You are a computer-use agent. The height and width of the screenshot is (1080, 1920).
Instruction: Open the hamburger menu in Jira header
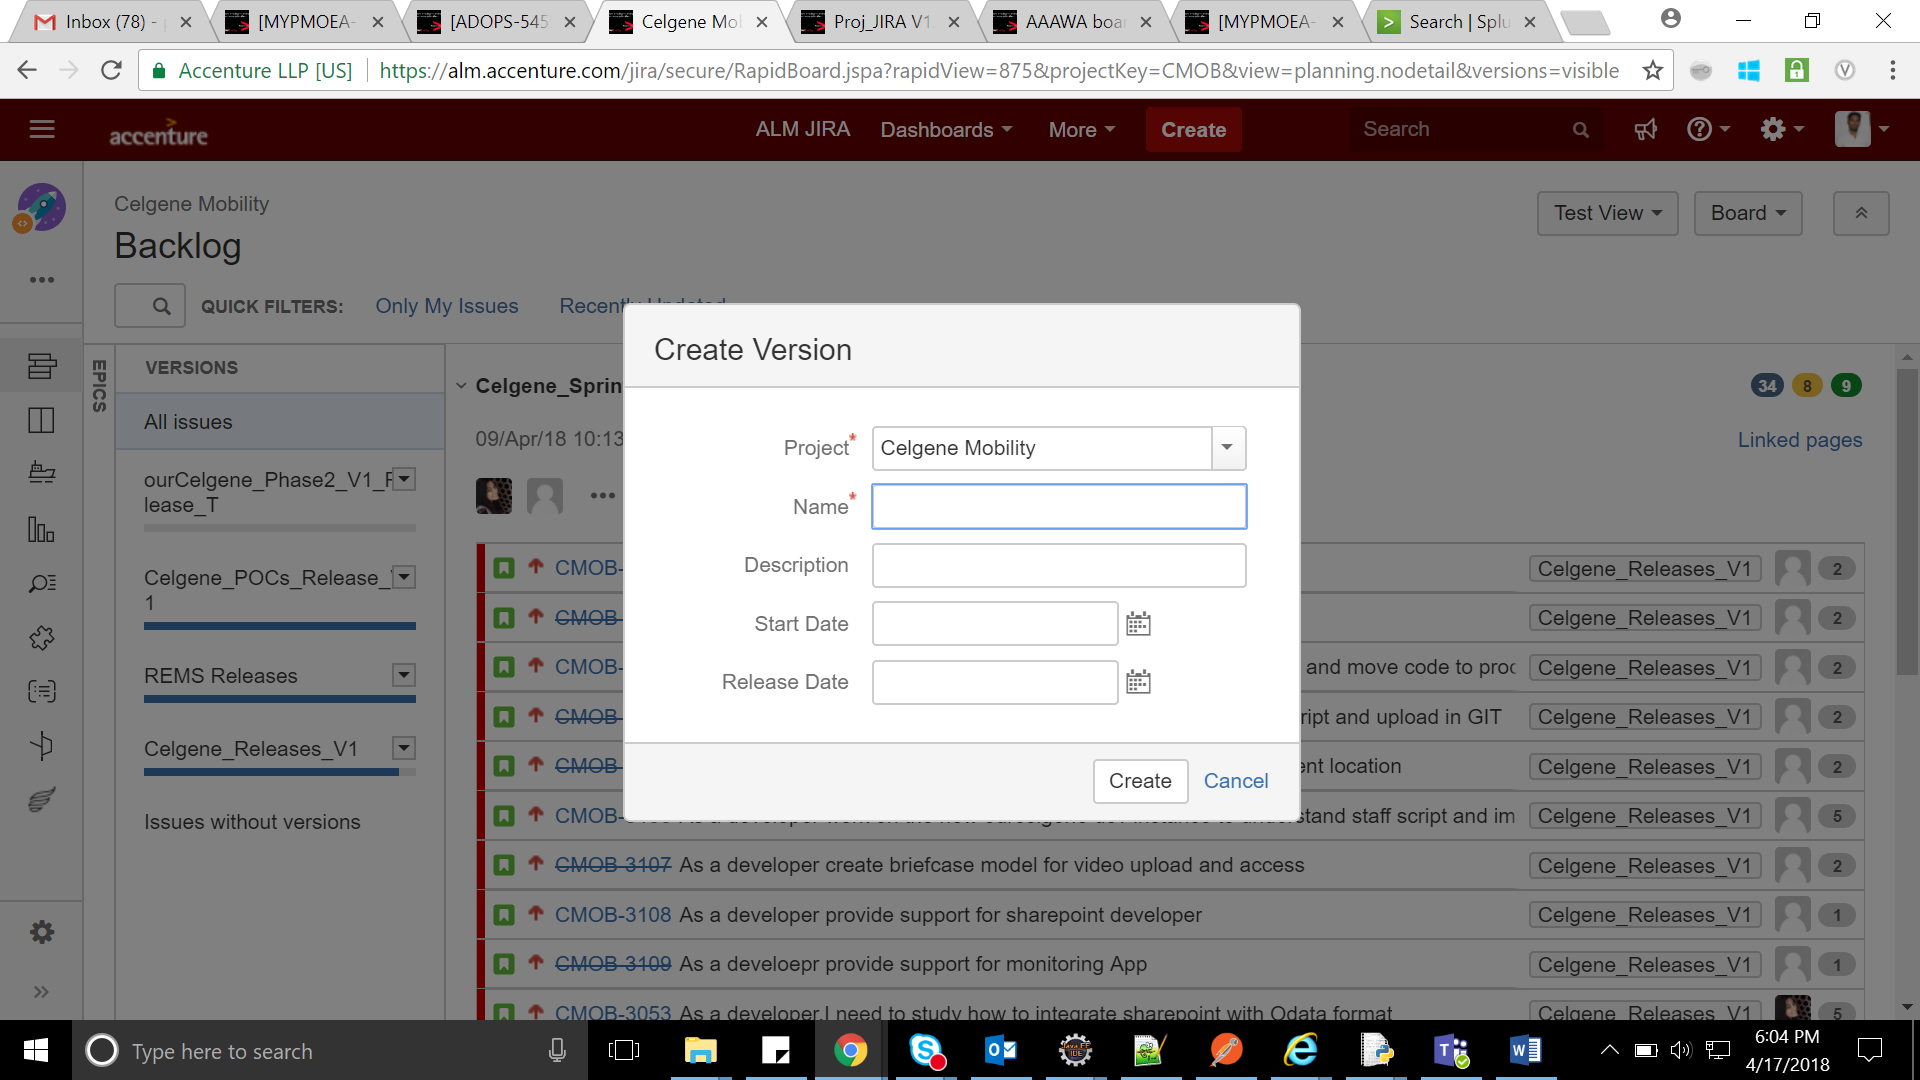tap(42, 129)
